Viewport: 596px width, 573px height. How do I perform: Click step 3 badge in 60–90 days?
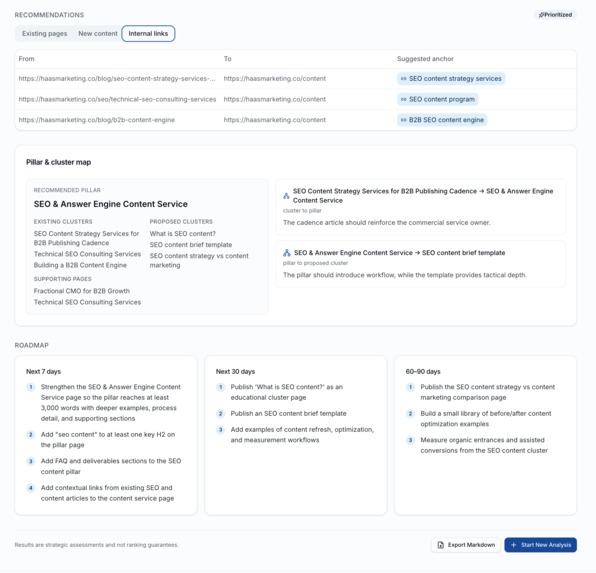pos(410,440)
